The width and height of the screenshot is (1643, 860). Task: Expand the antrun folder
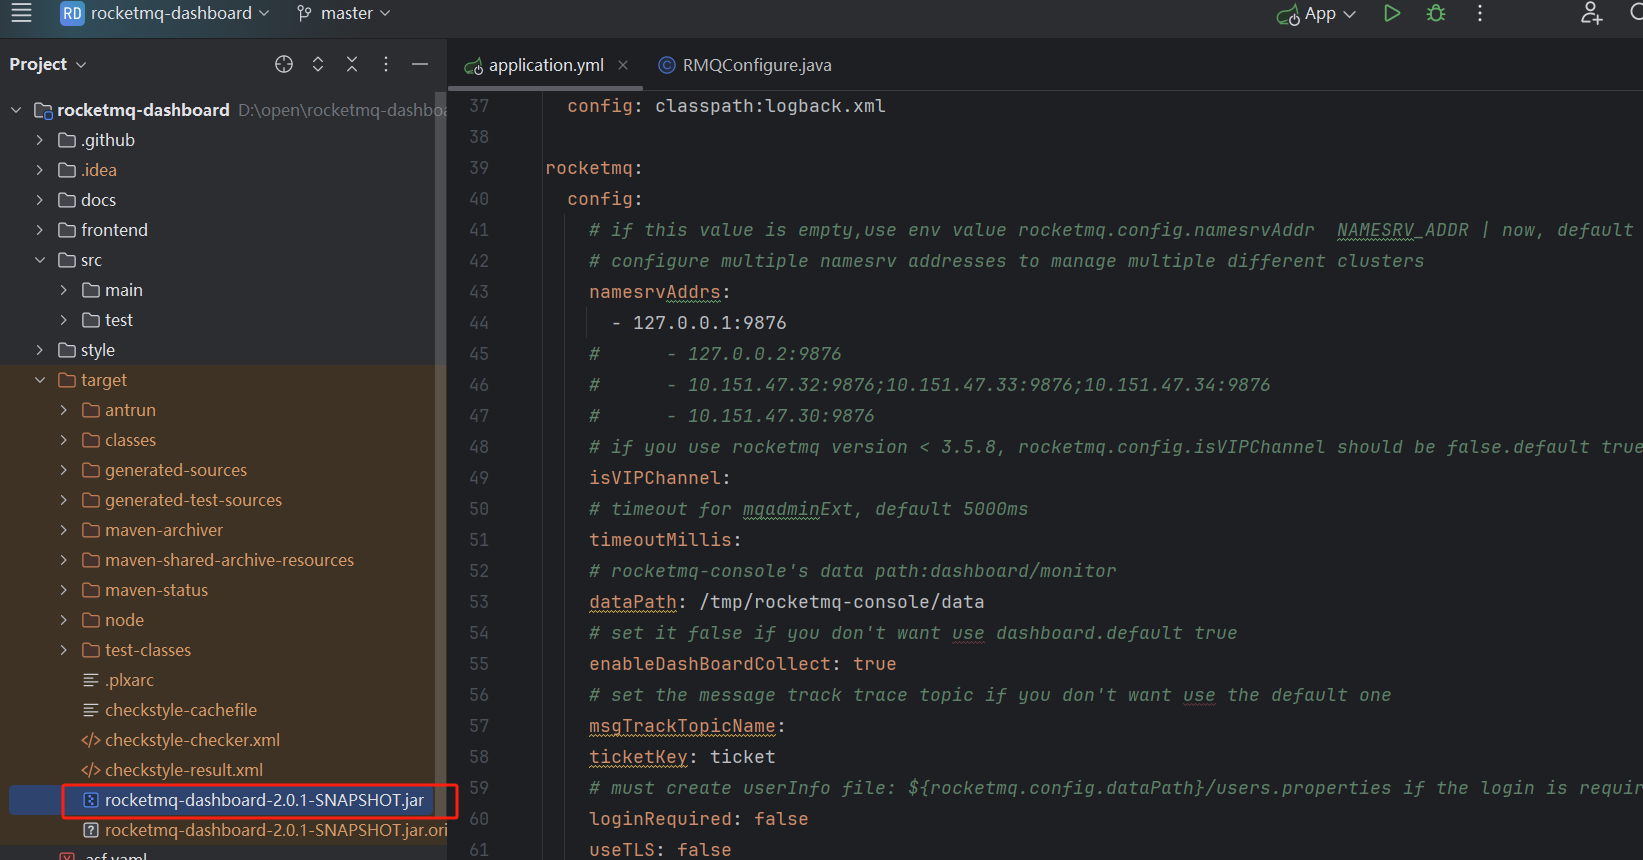[x=64, y=410]
